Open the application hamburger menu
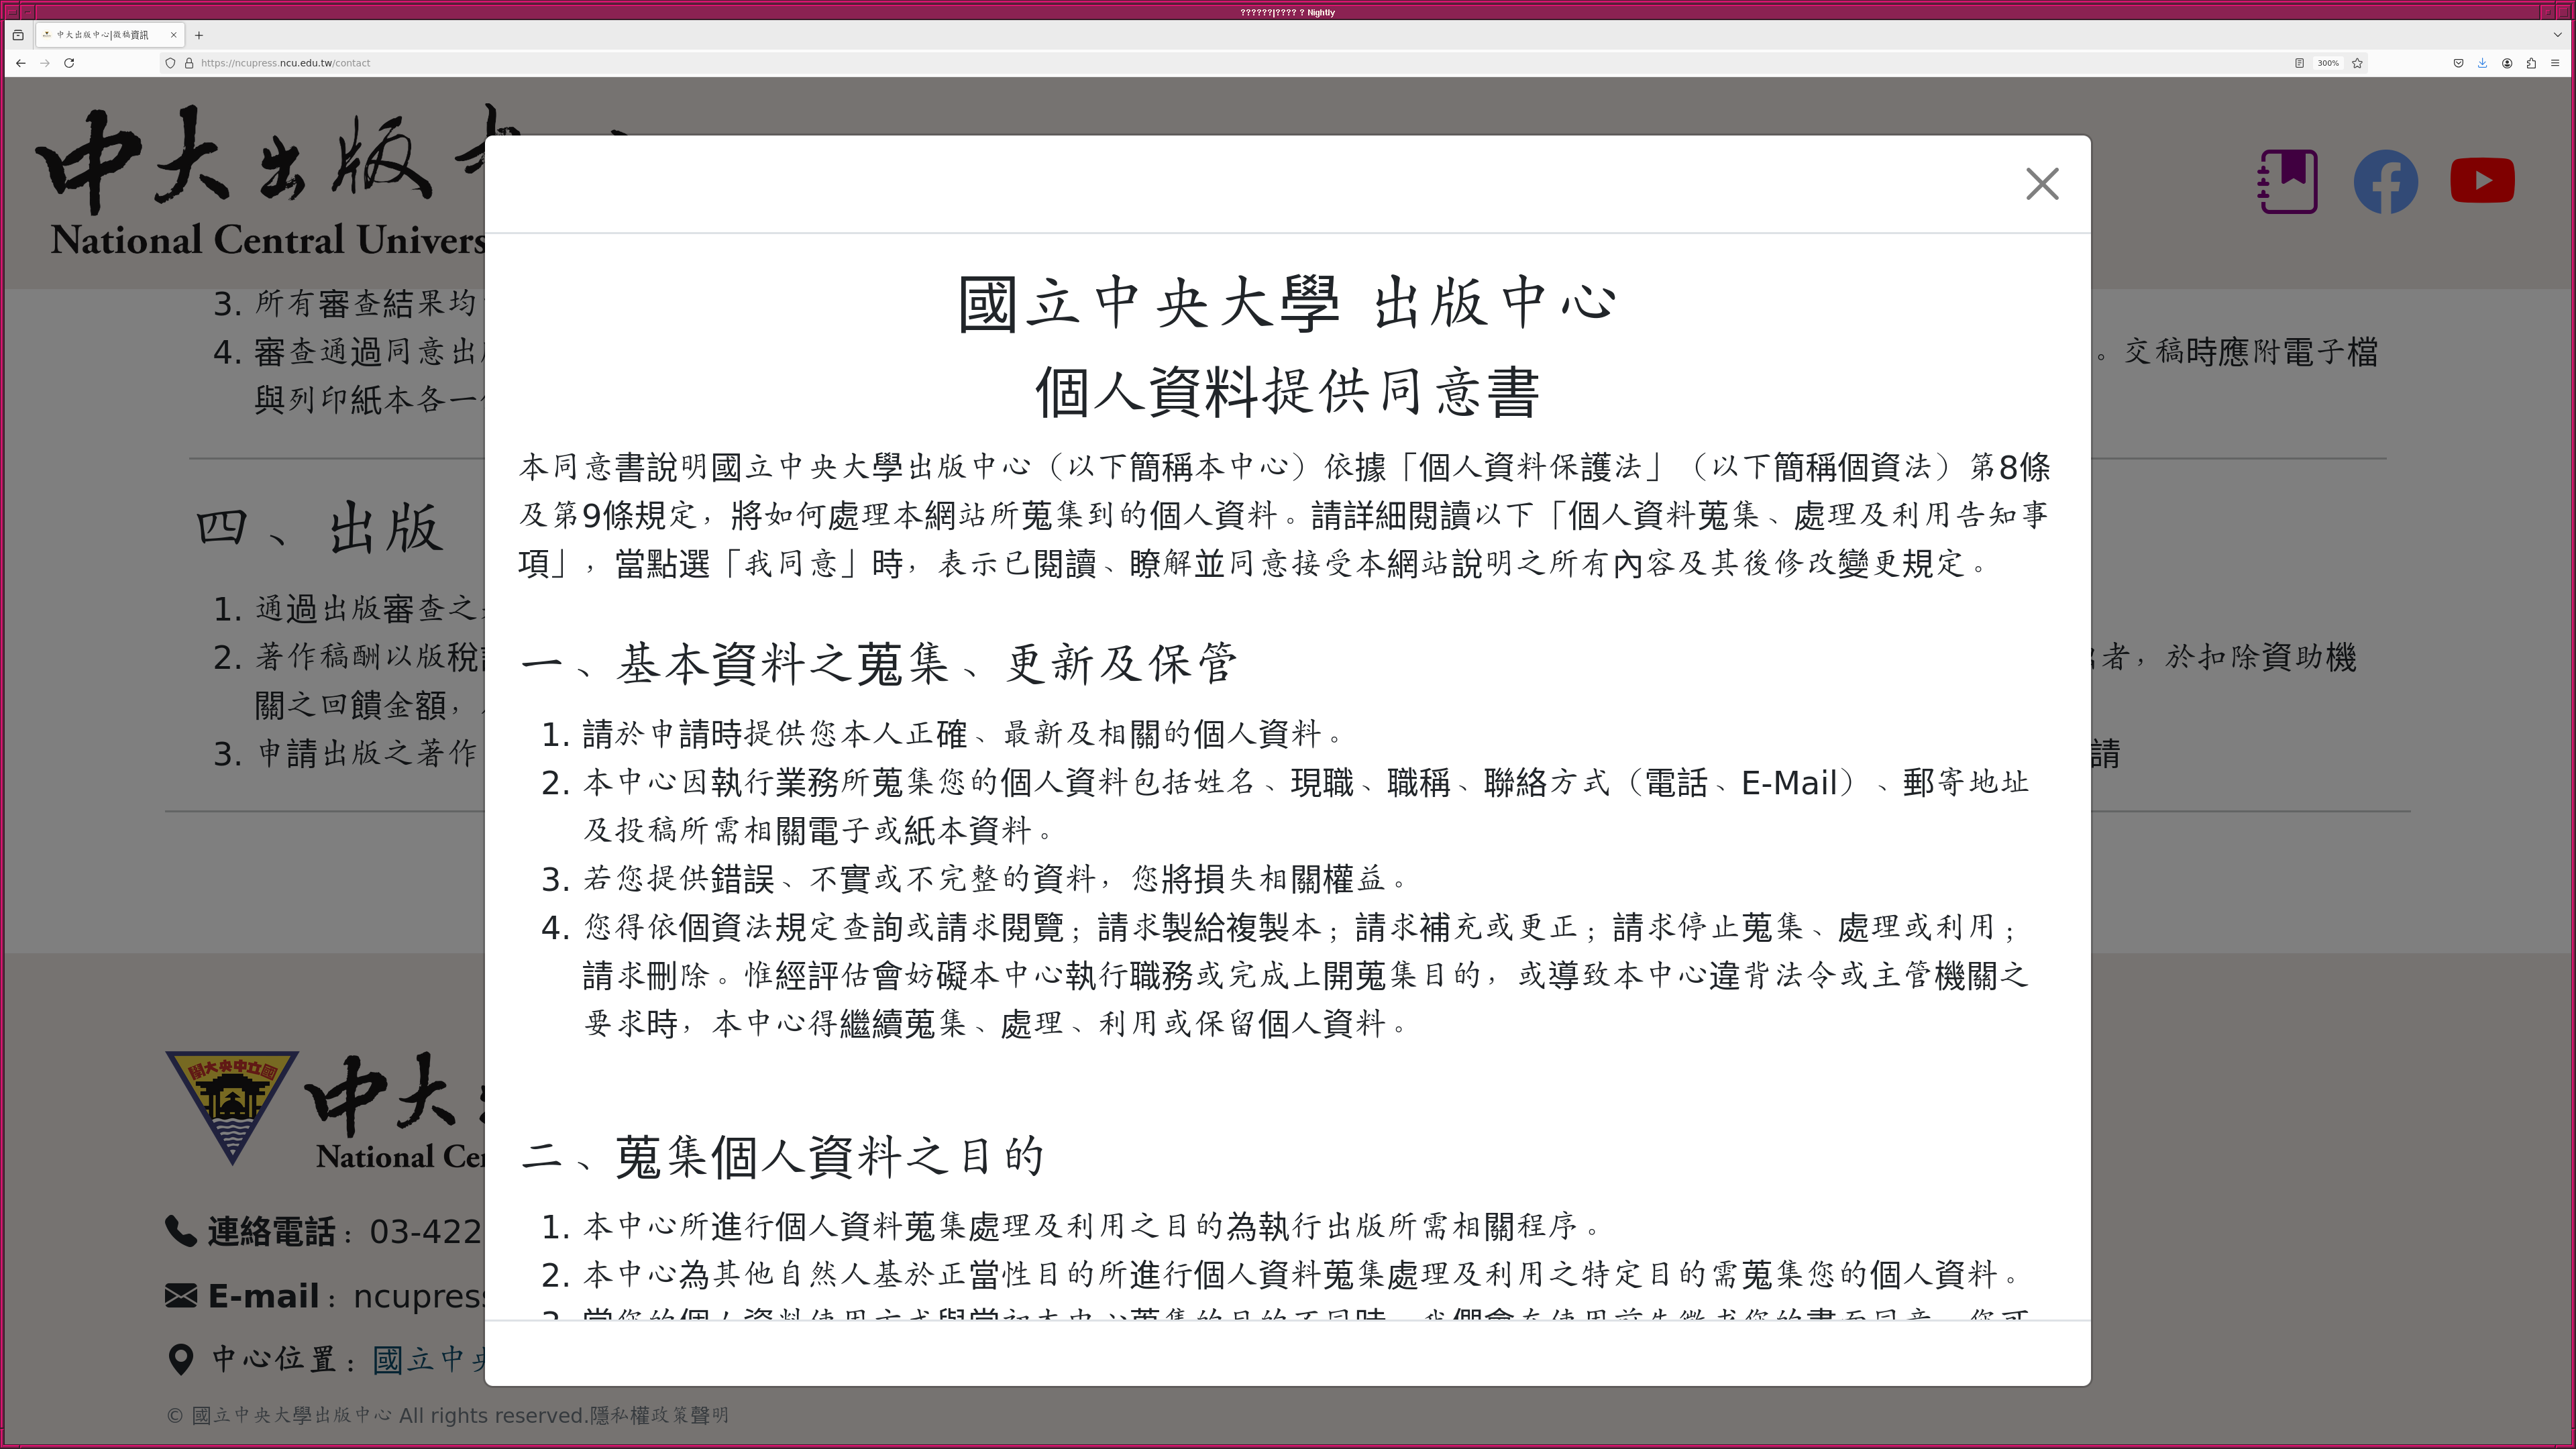This screenshot has height=1449, width=2576. click(x=2555, y=63)
